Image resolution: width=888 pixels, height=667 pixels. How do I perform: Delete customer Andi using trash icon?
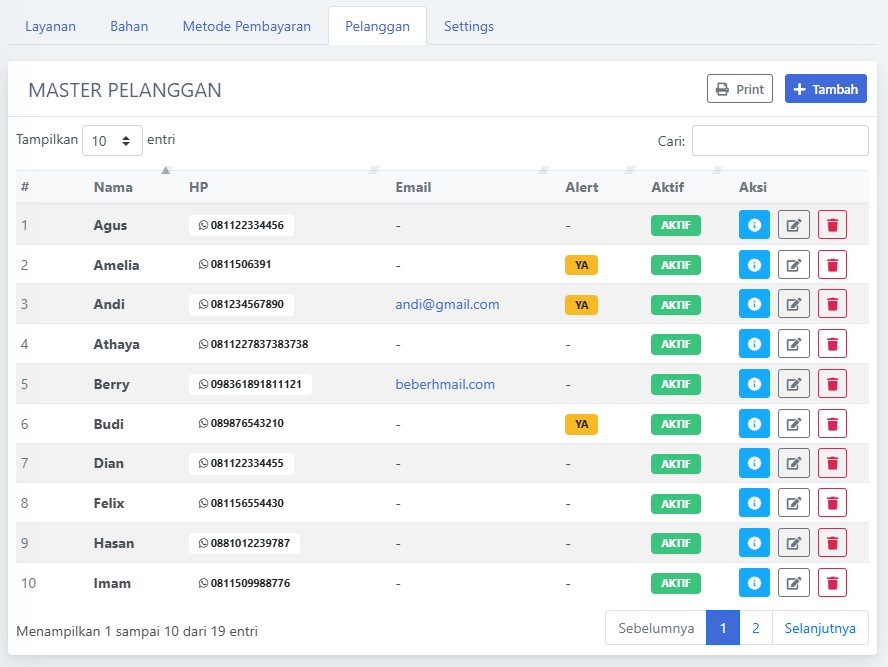point(832,304)
